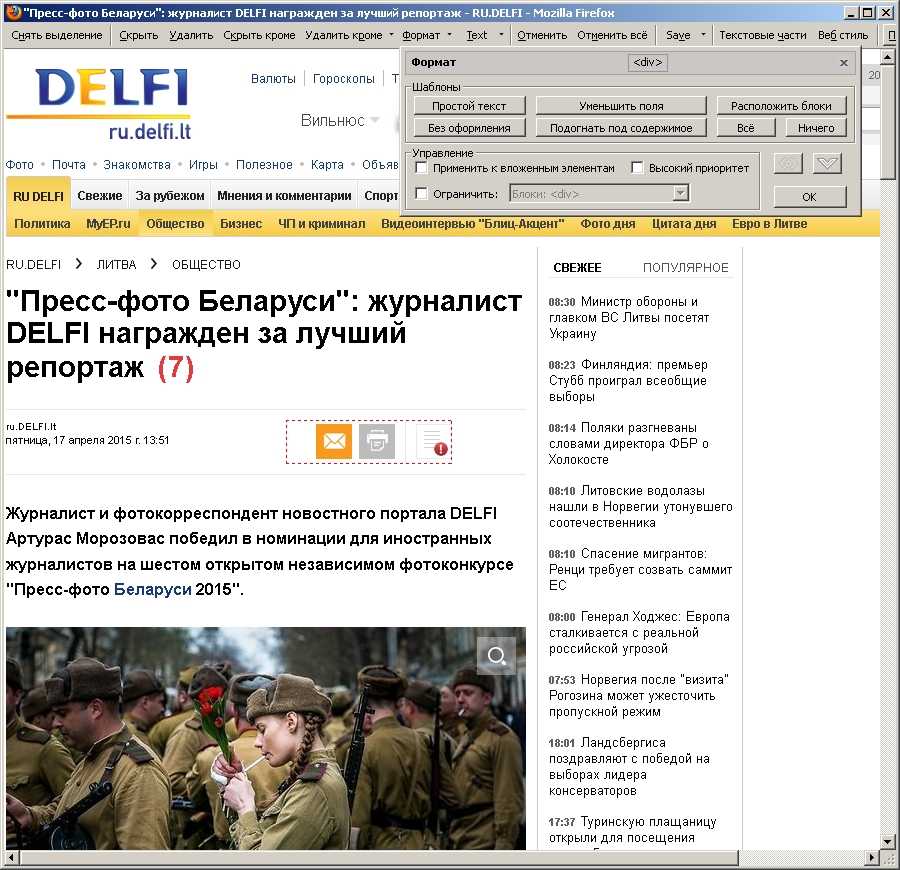900x870 pixels.
Task: Click the down-arrow button in Формат panel
Action: coord(827,164)
